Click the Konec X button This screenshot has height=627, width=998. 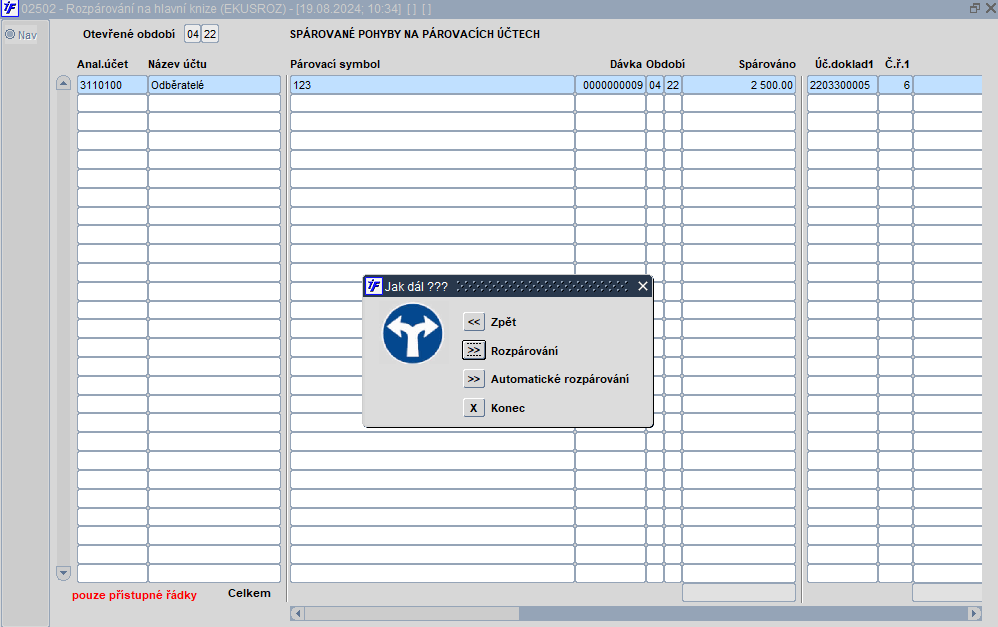(x=474, y=408)
